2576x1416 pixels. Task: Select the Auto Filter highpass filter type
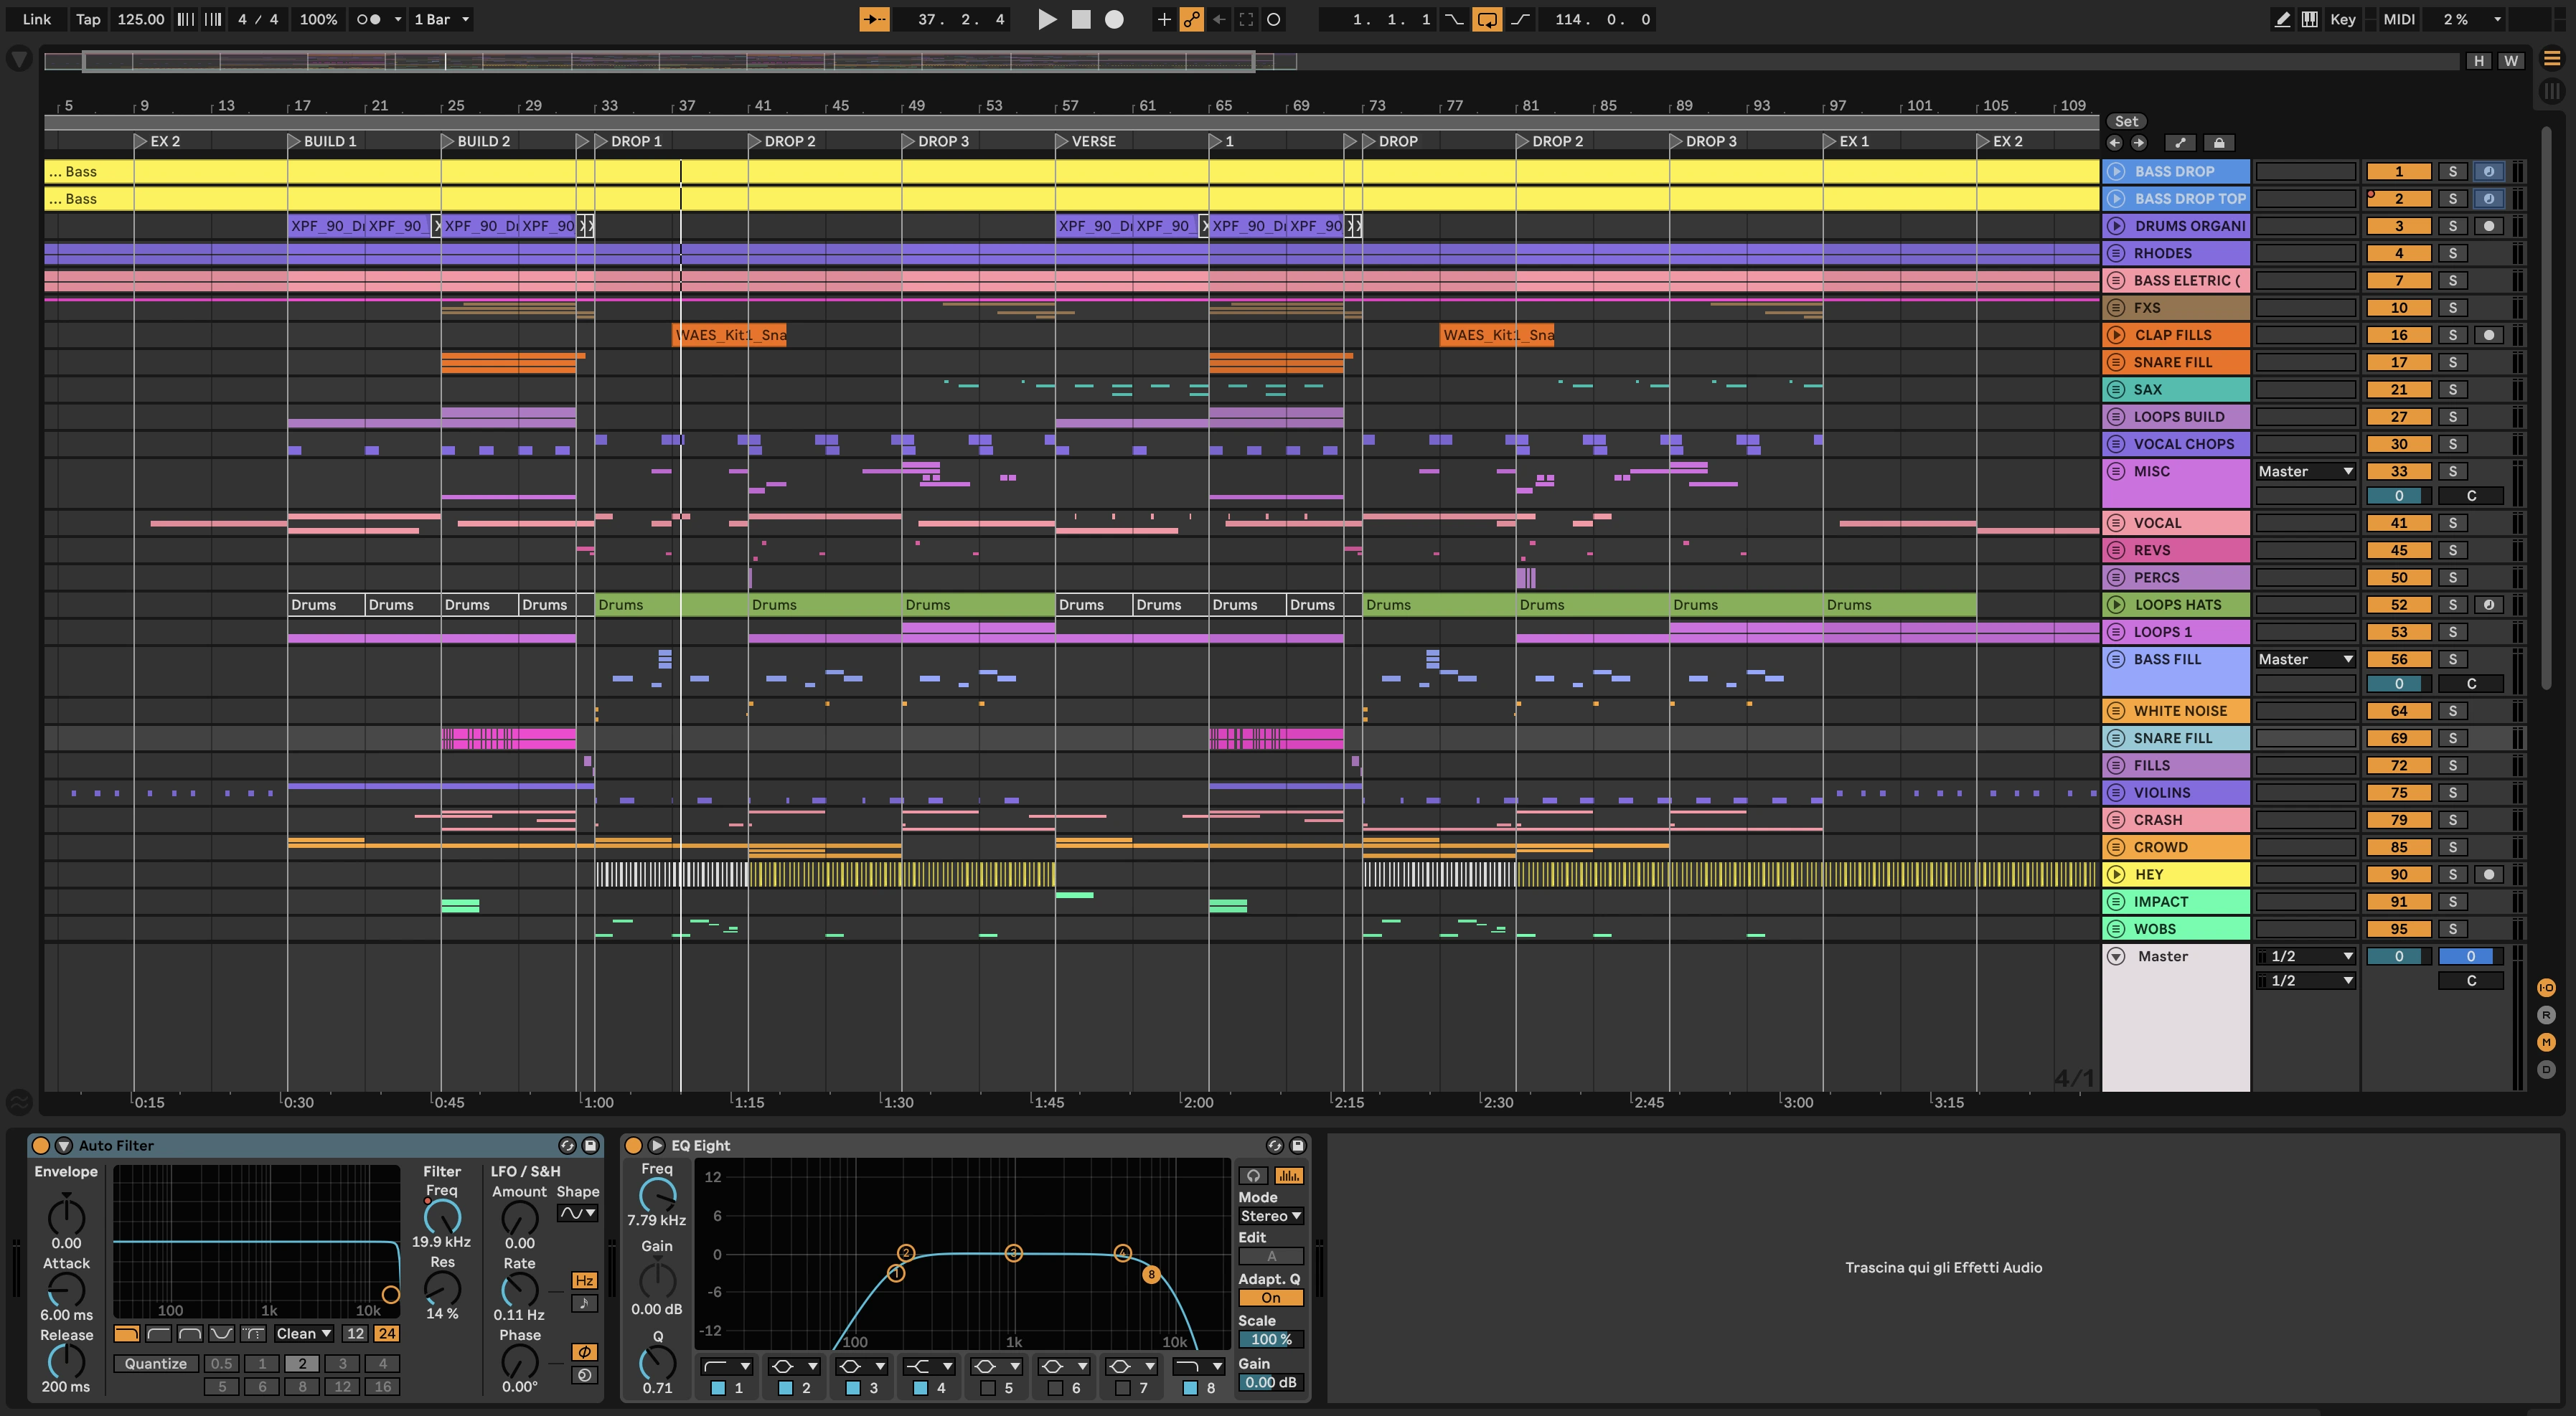tap(158, 1333)
